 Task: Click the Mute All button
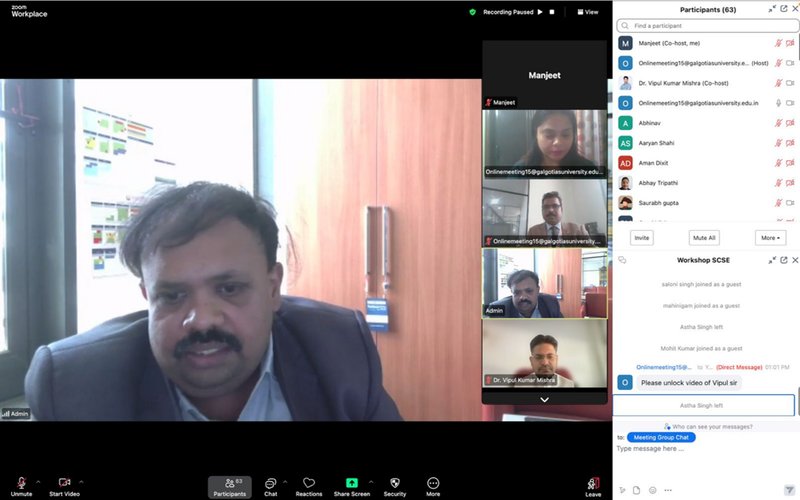[704, 238]
